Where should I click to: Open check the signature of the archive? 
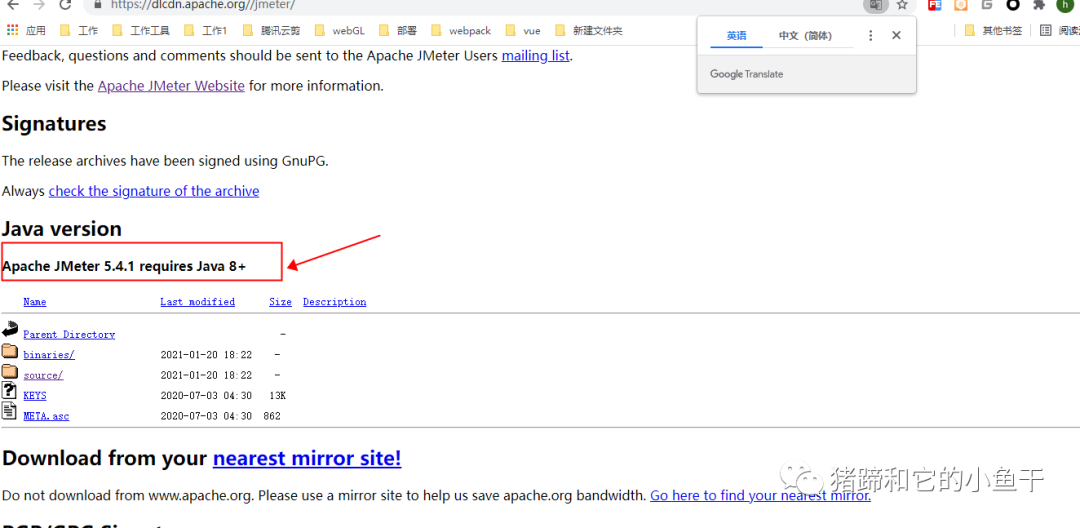(154, 191)
